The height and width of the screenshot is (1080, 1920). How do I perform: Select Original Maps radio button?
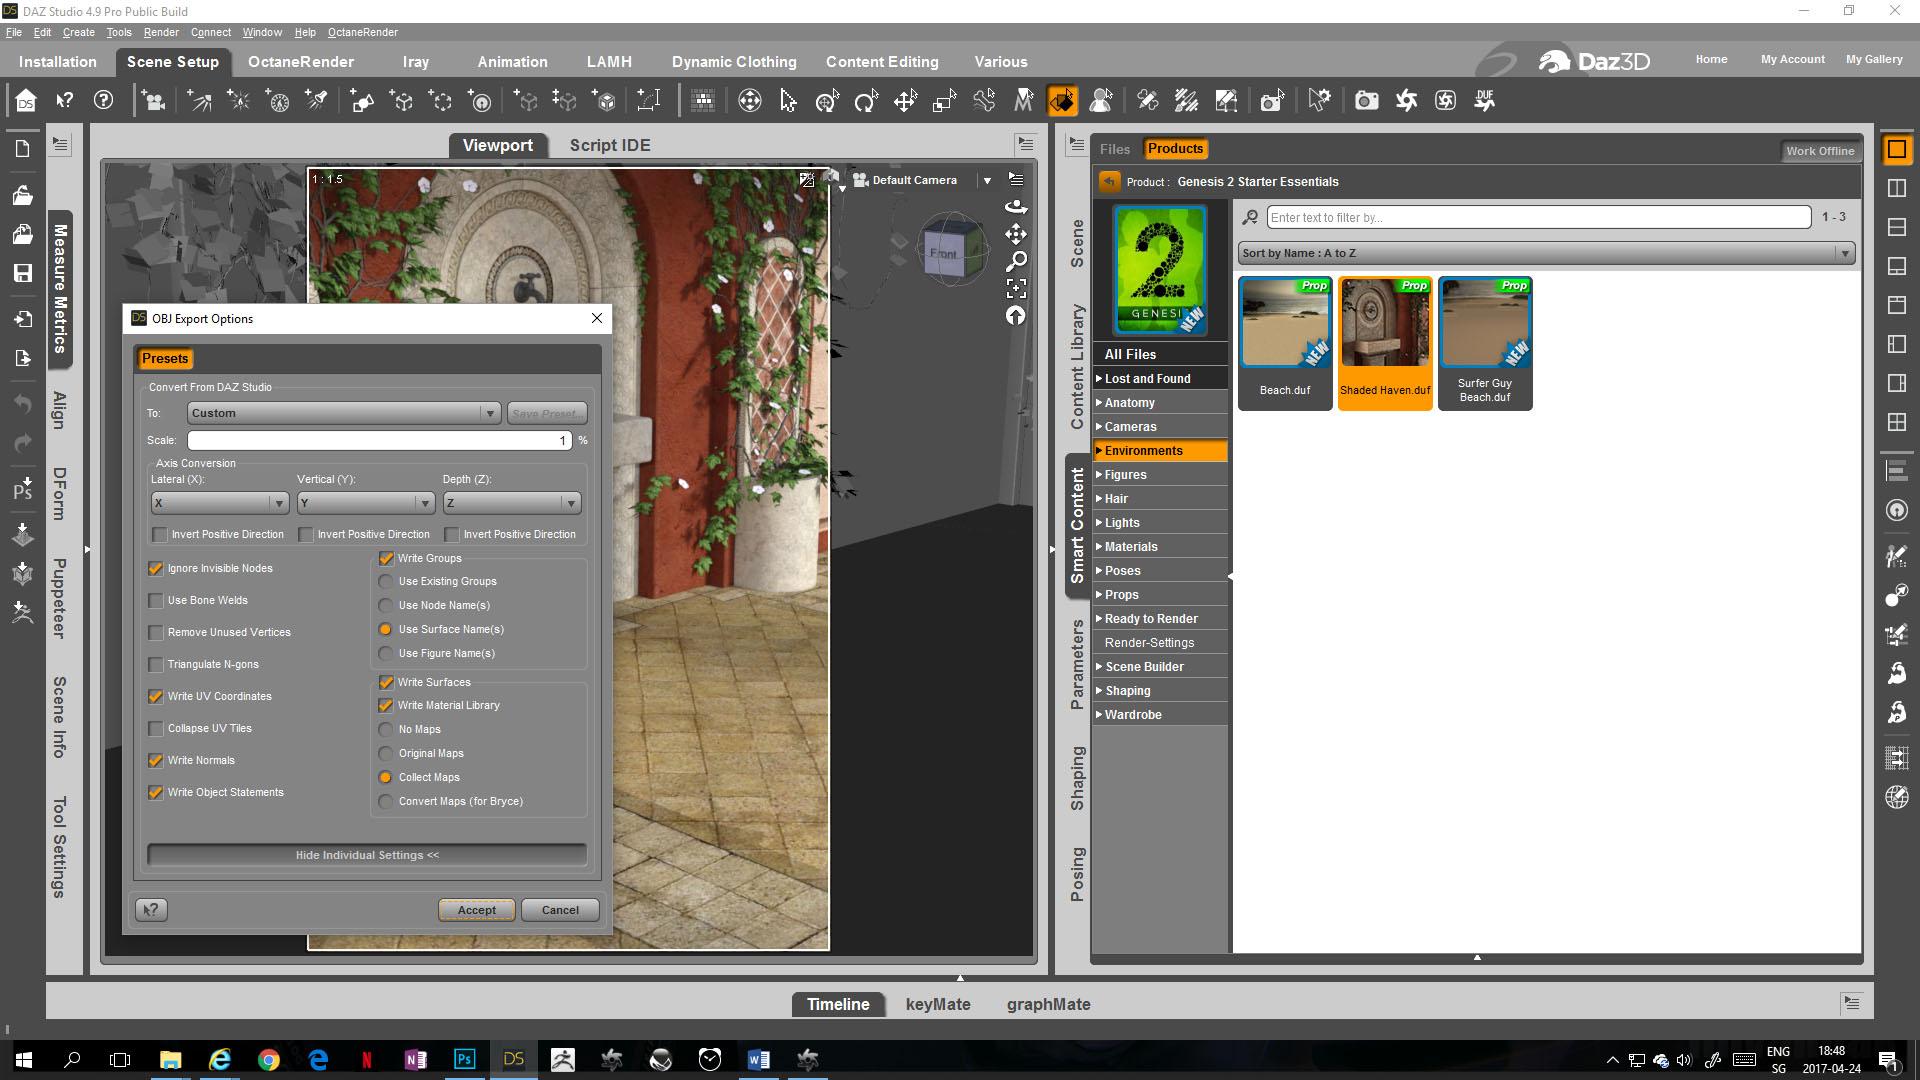(386, 754)
